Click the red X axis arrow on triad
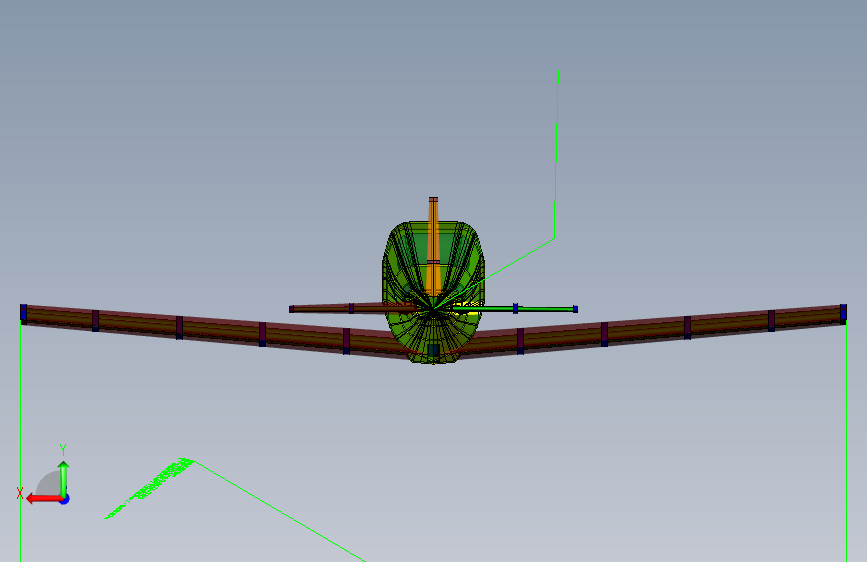The width and height of the screenshot is (867, 562). click(43, 499)
